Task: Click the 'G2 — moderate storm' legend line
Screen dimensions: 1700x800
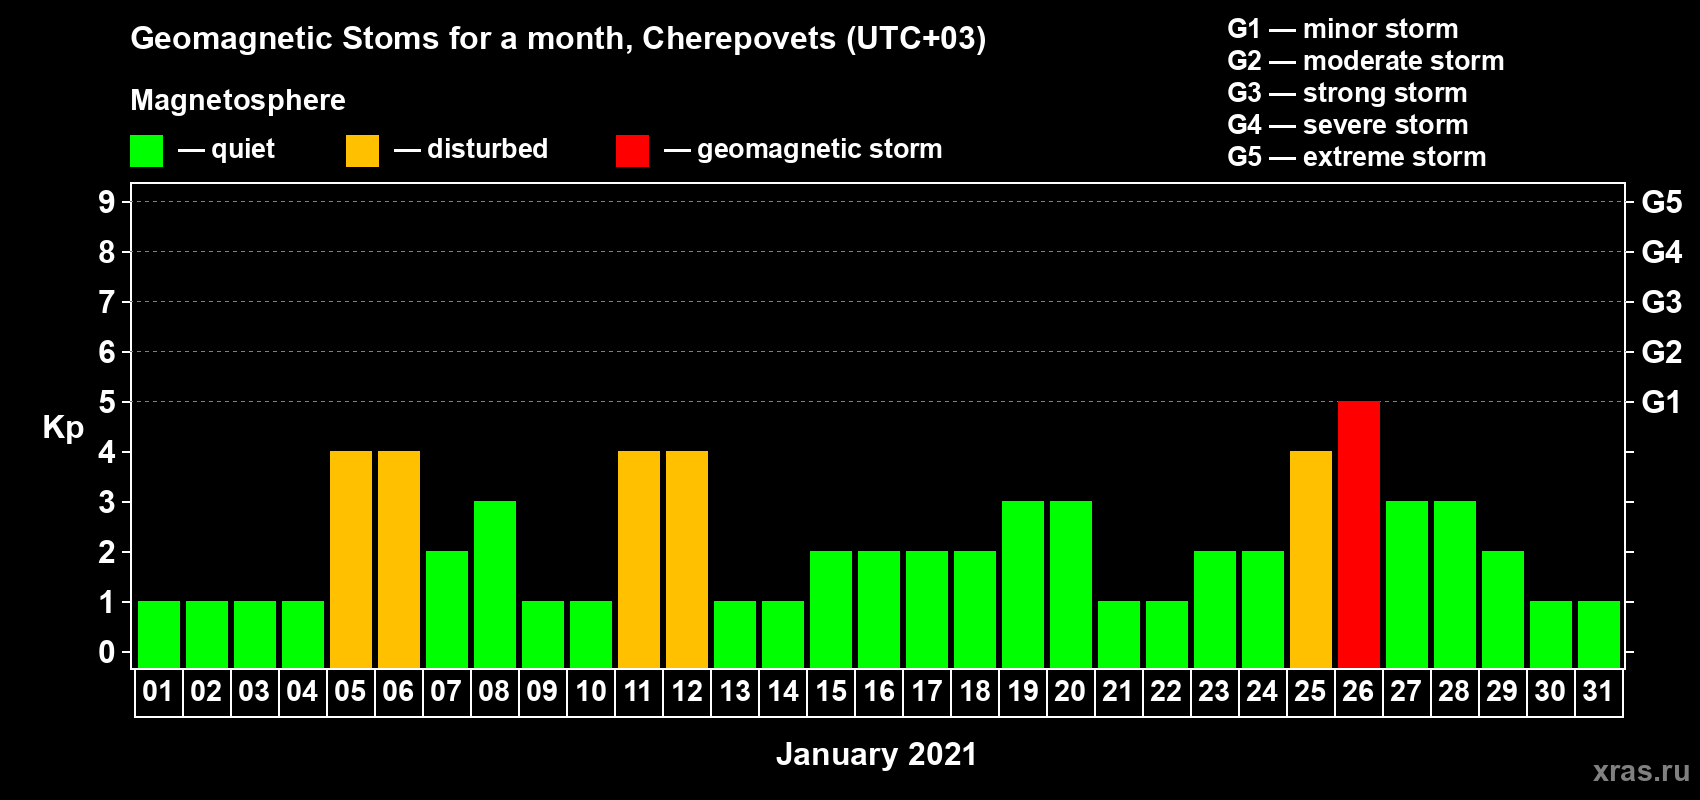Action: 1366,61
